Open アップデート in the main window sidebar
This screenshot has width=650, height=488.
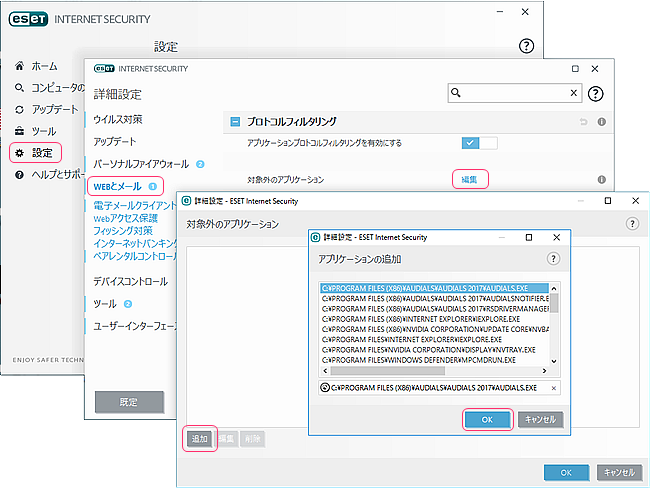[55, 109]
